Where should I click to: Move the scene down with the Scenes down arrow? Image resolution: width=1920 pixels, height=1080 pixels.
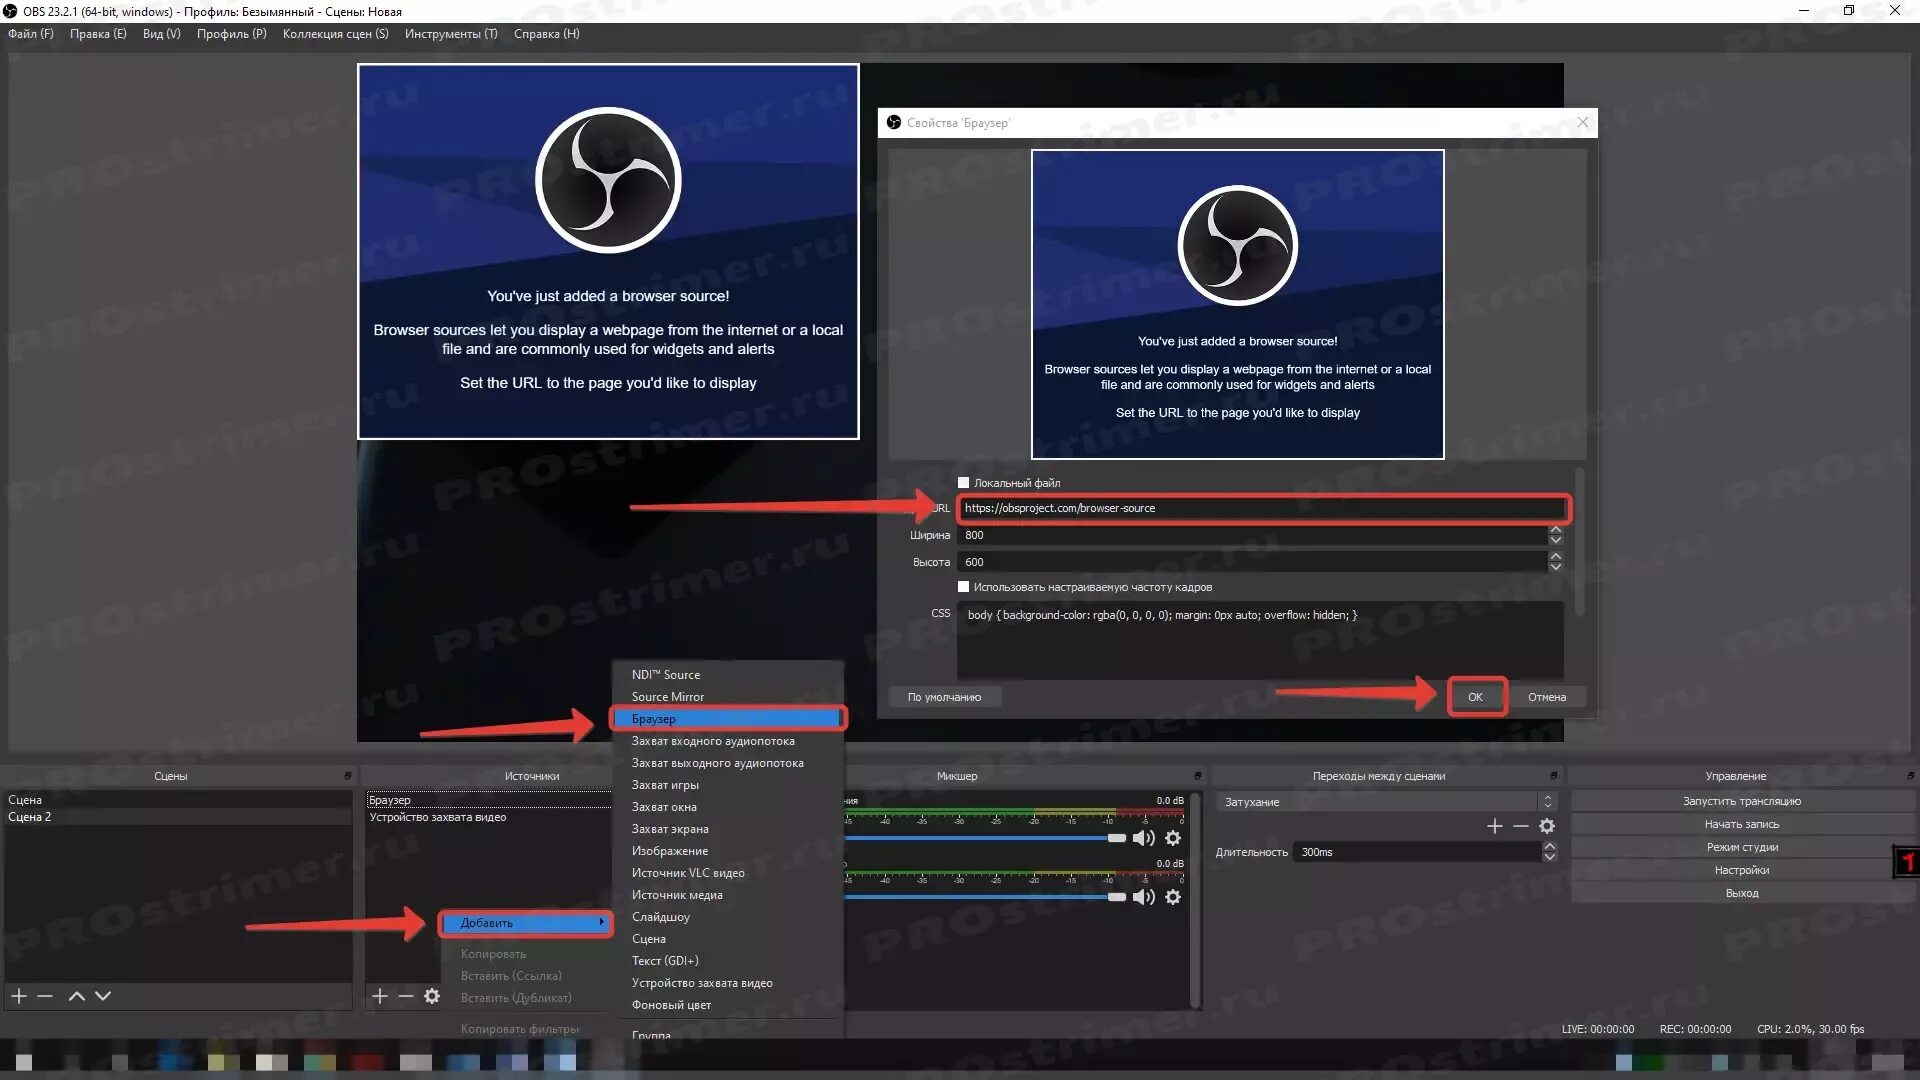pos(103,996)
